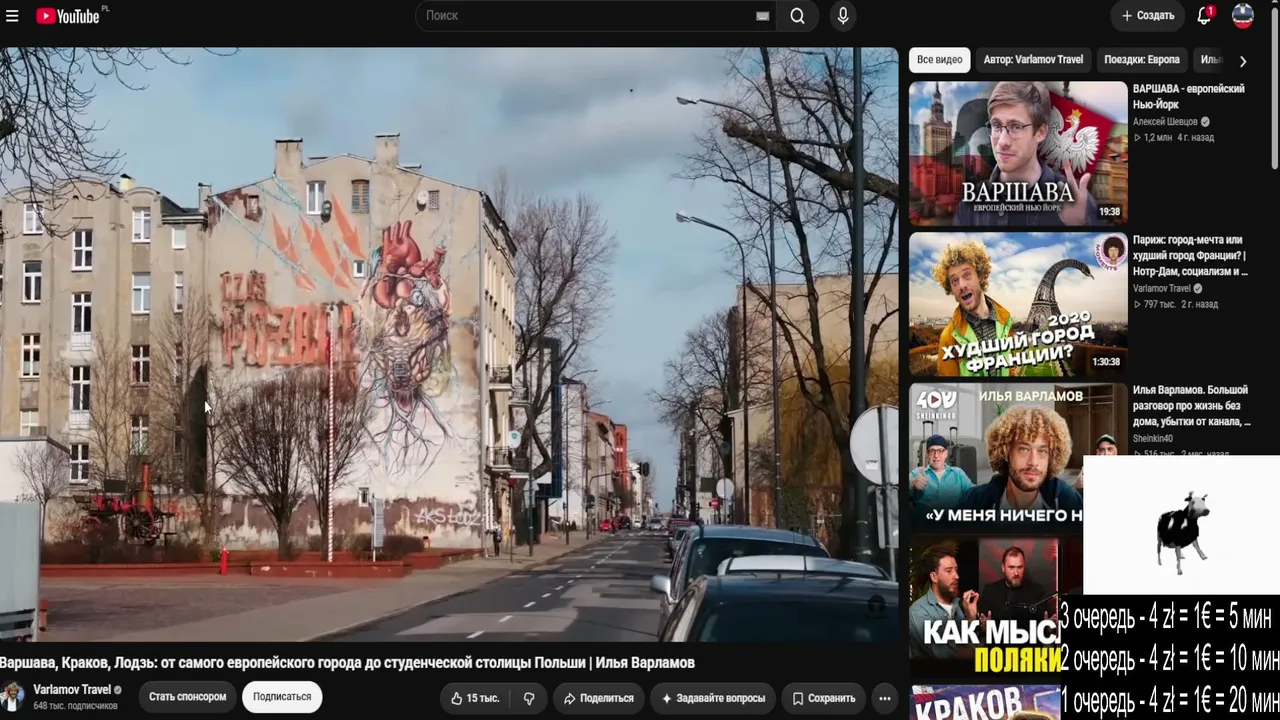The image size is (1280, 720).
Task: Open the virtual keyboard in the search box
Action: pyautogui.click(x=762, y=16)
